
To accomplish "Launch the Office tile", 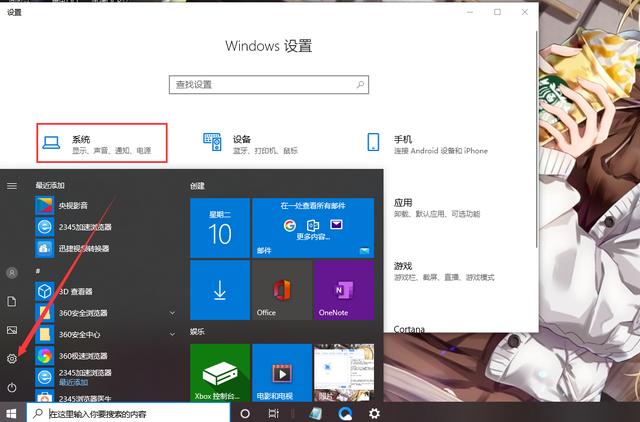I will pyautogui.click(x=282, y=290).
